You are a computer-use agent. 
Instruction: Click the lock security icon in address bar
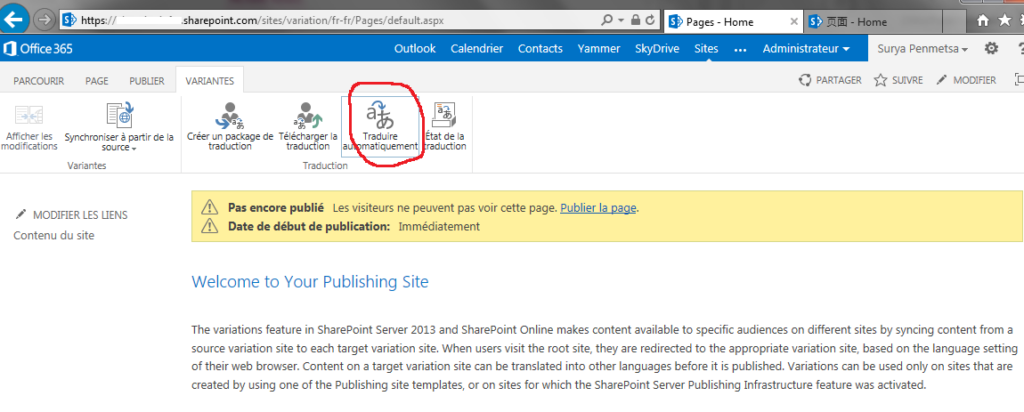[x=635, y=20]
